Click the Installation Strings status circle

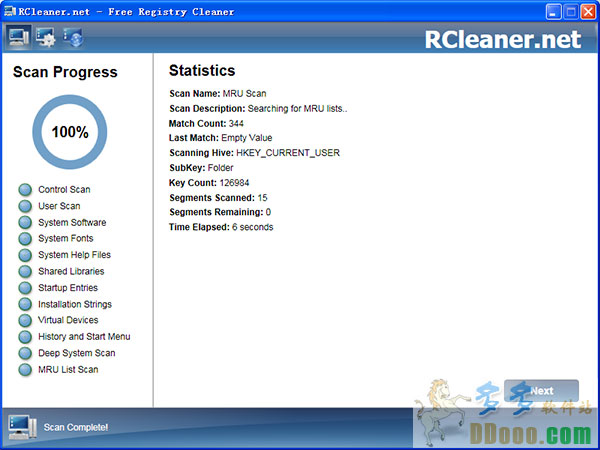coord(25,304)
